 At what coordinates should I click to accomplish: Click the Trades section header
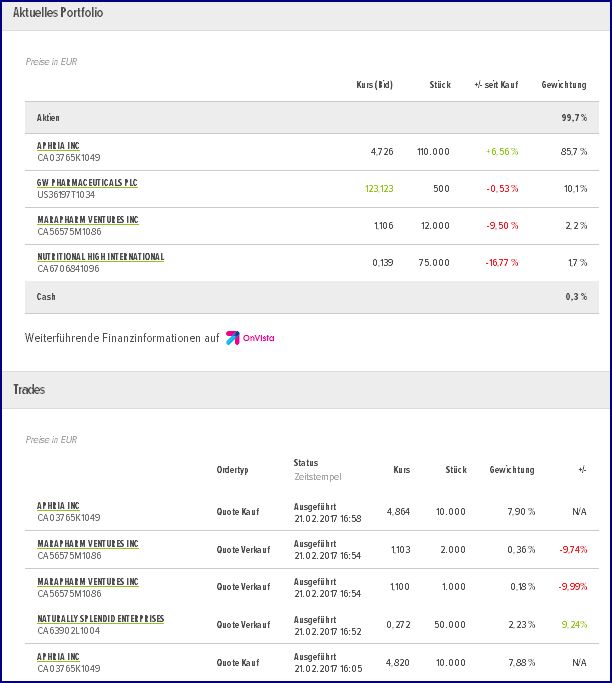point(28,389)
